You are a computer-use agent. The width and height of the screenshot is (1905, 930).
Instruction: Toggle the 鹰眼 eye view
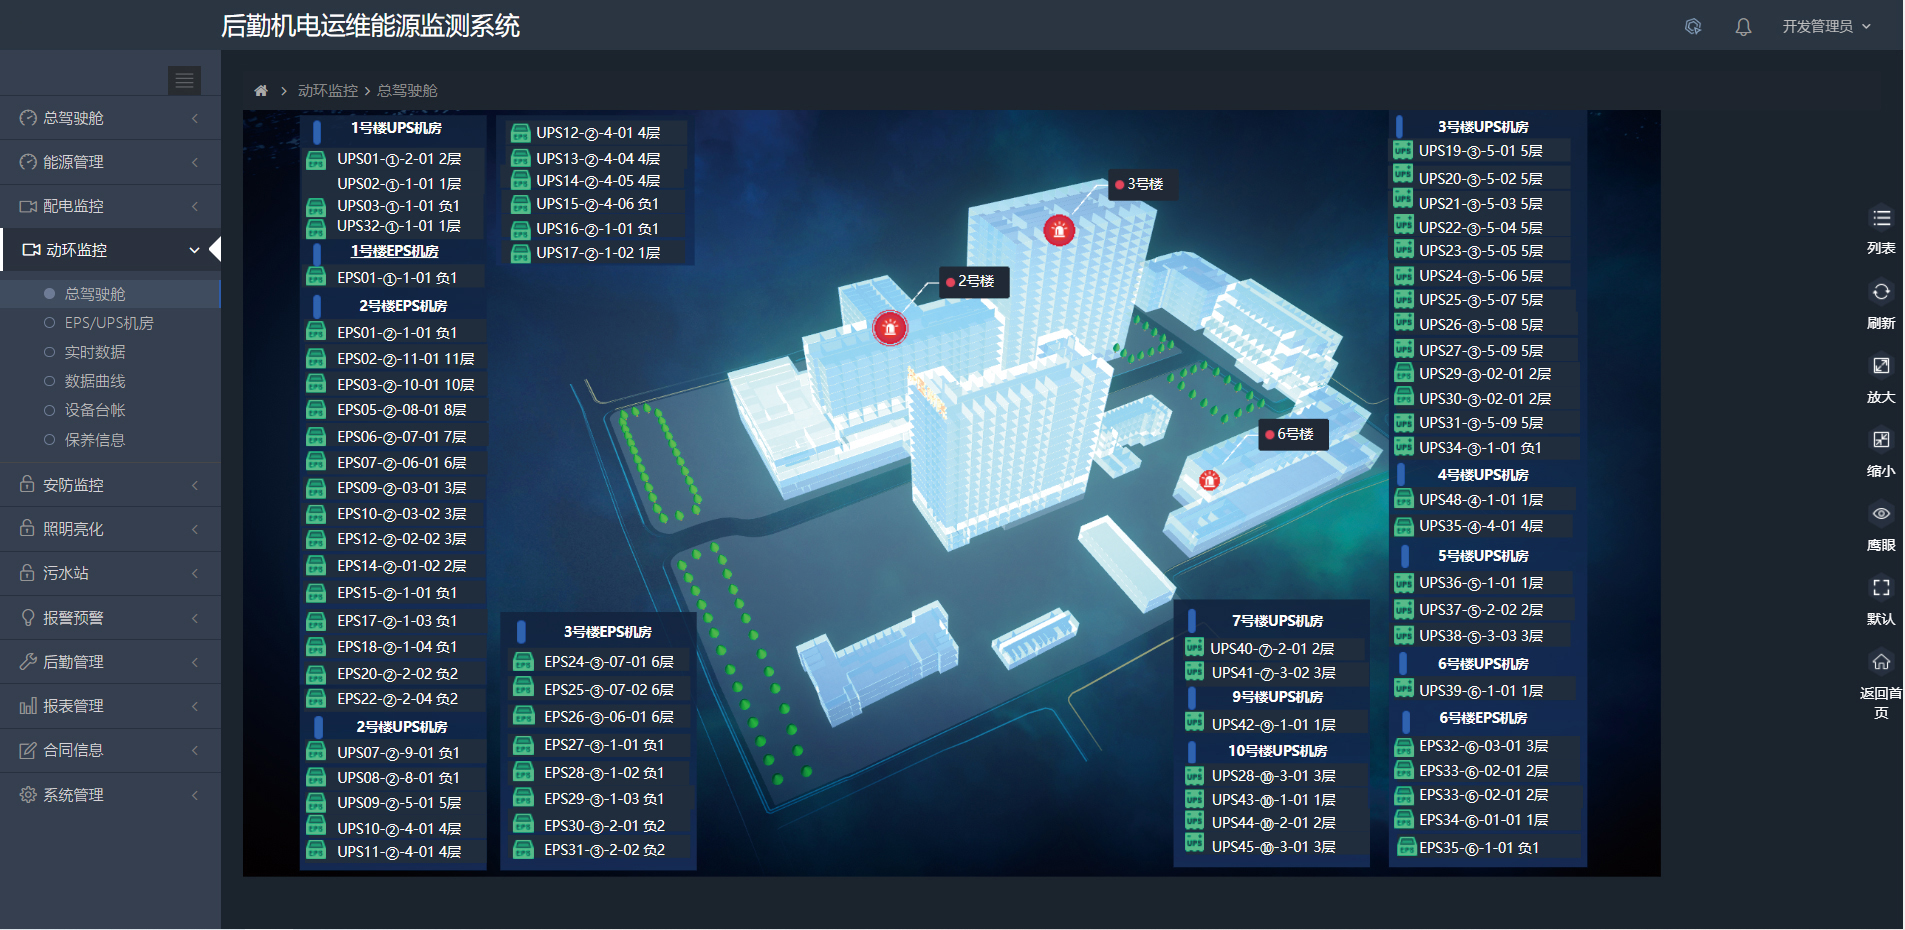pyautogui.click(x=1881, y=514)
